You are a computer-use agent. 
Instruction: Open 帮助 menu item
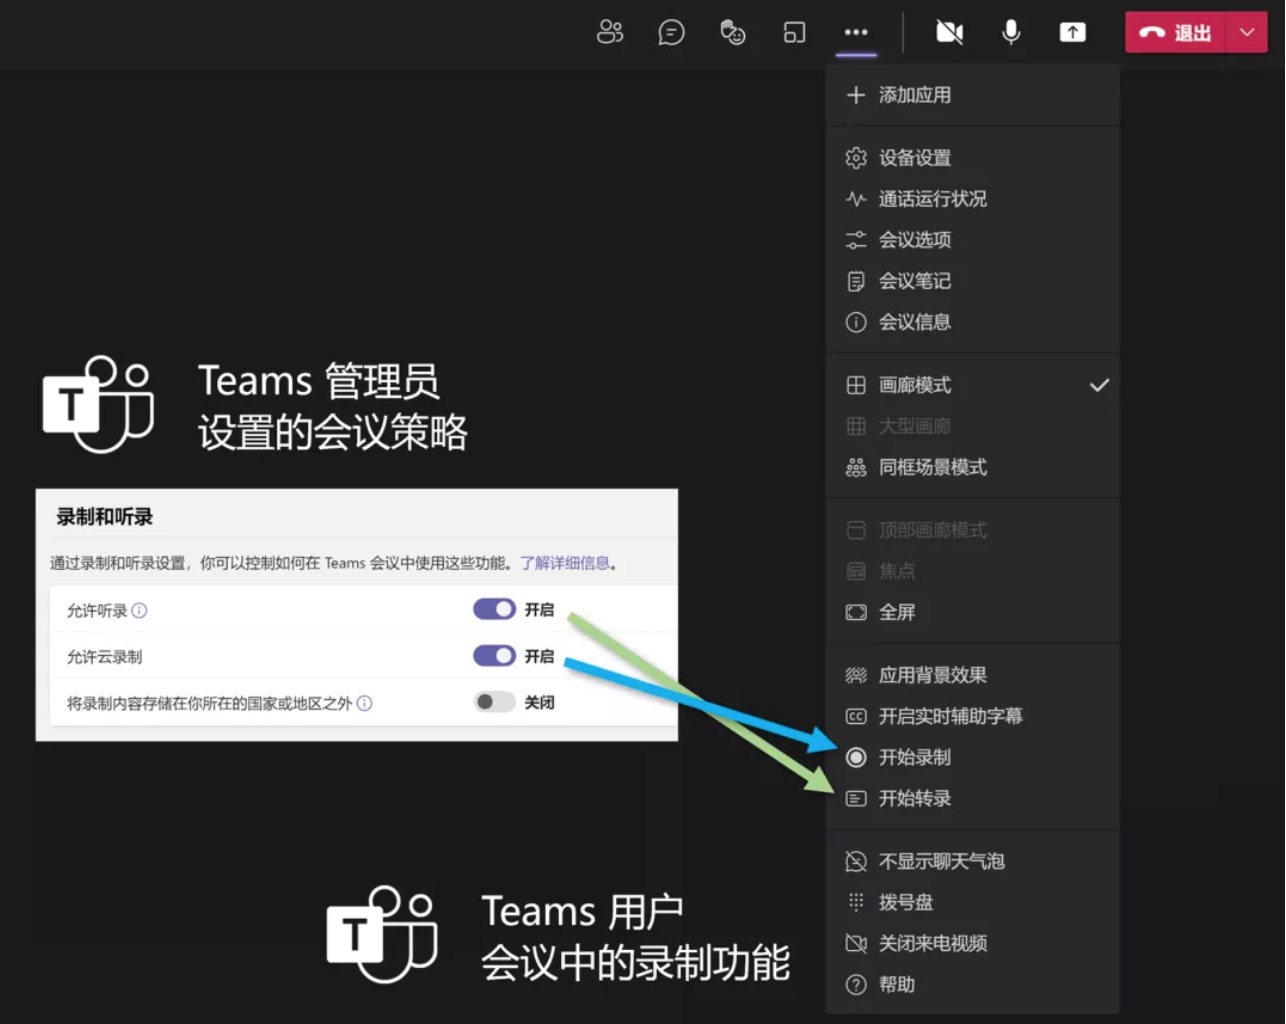coord(973,985)
